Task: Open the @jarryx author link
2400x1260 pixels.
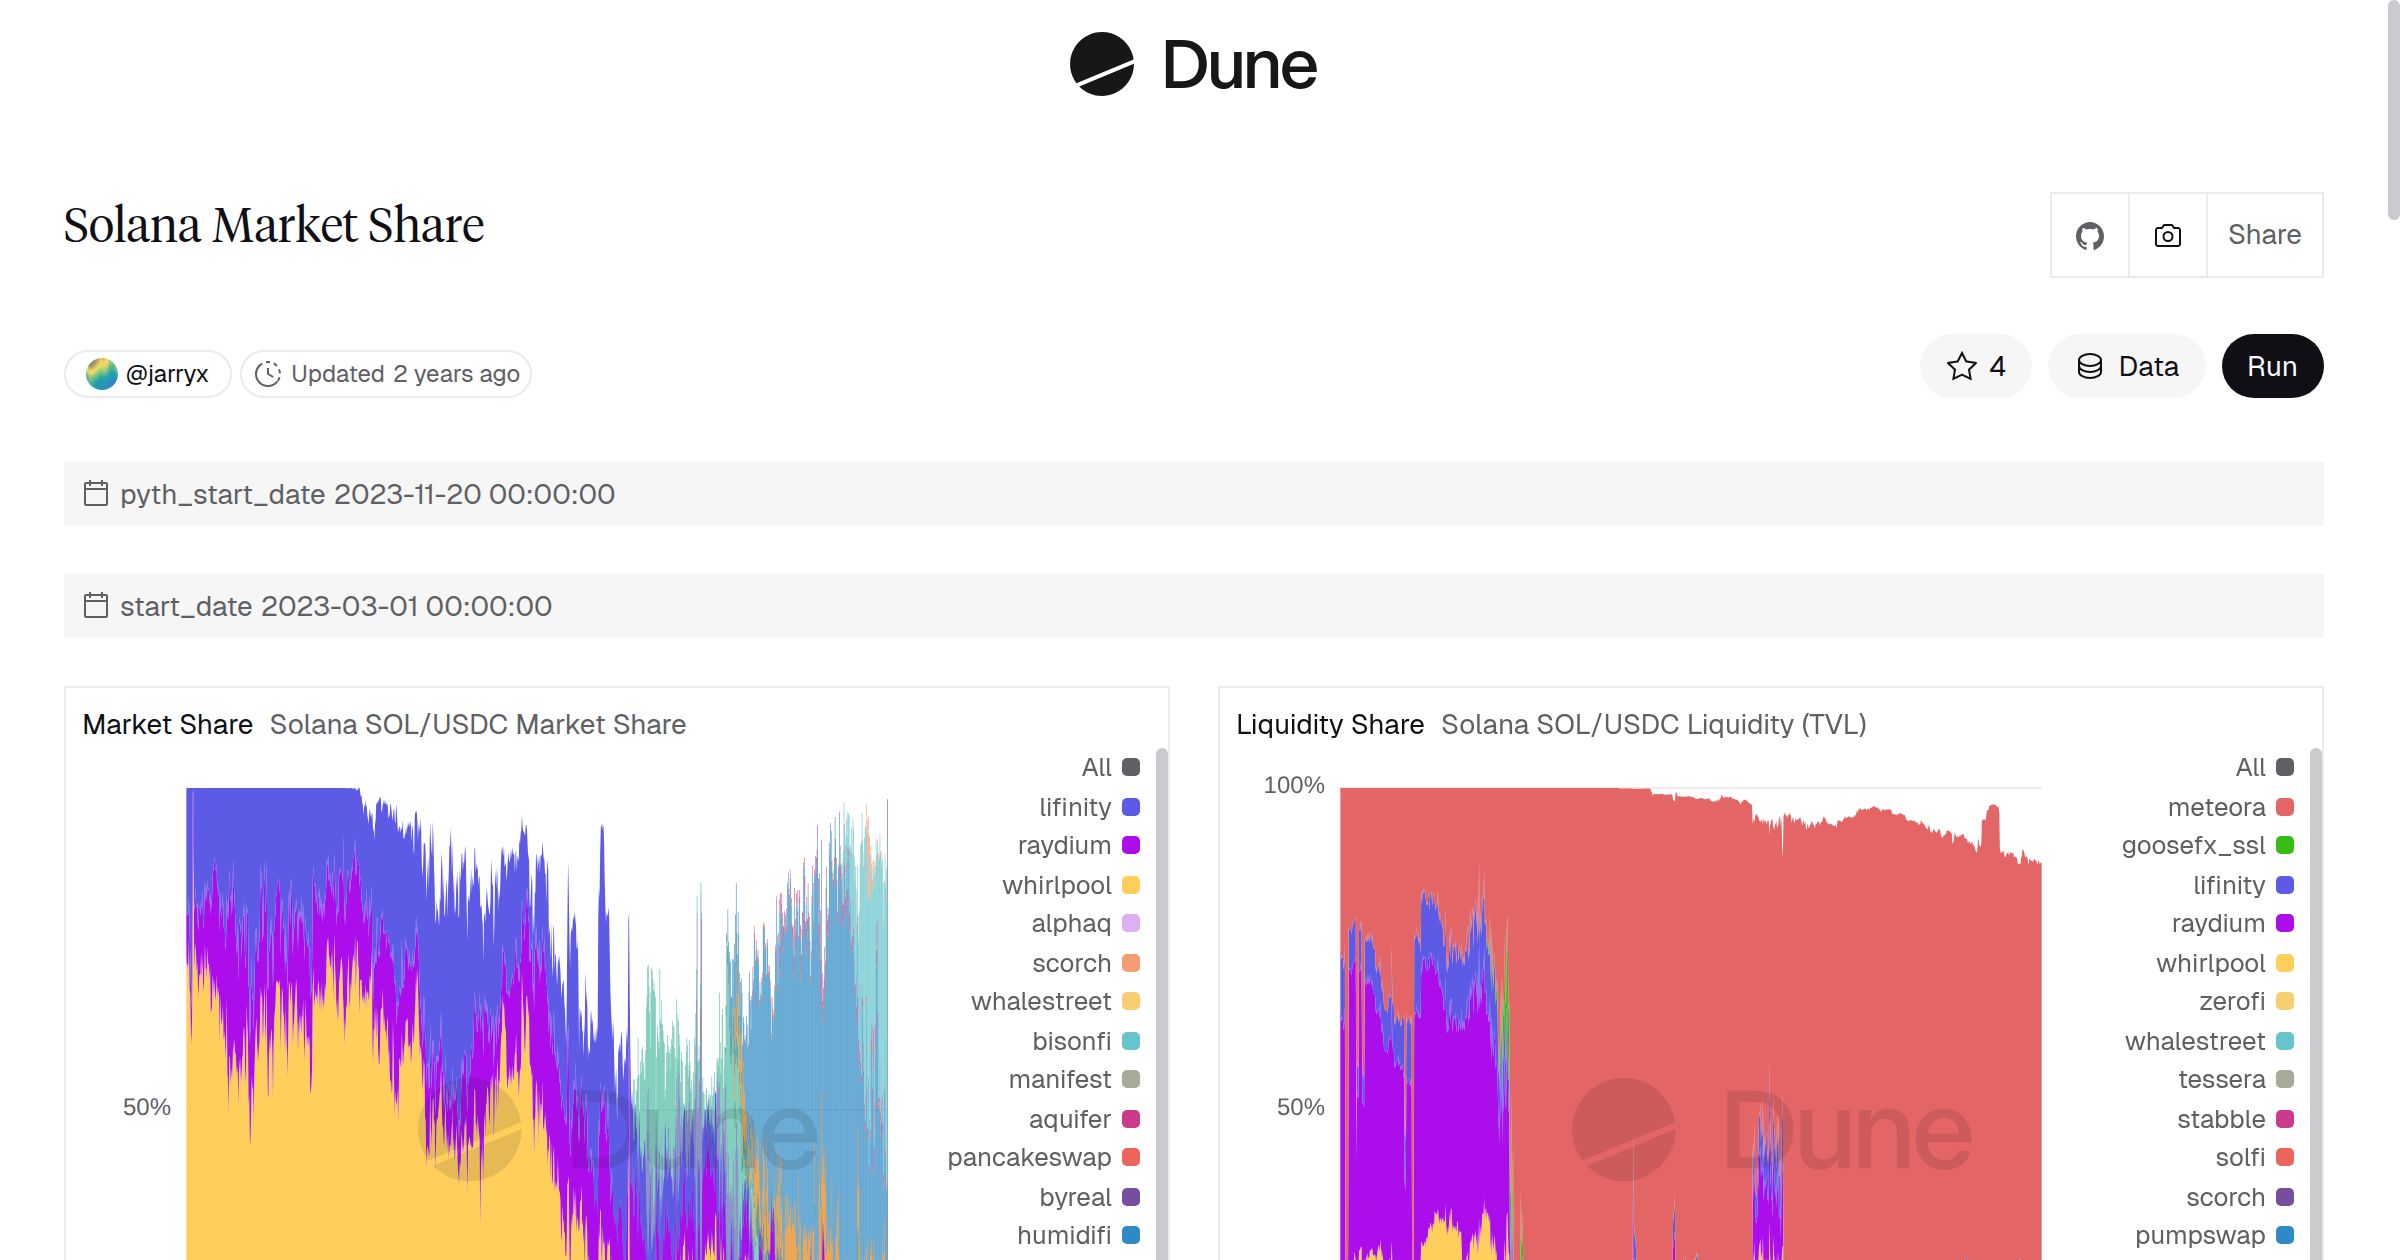Action: (x=167, y=372)
